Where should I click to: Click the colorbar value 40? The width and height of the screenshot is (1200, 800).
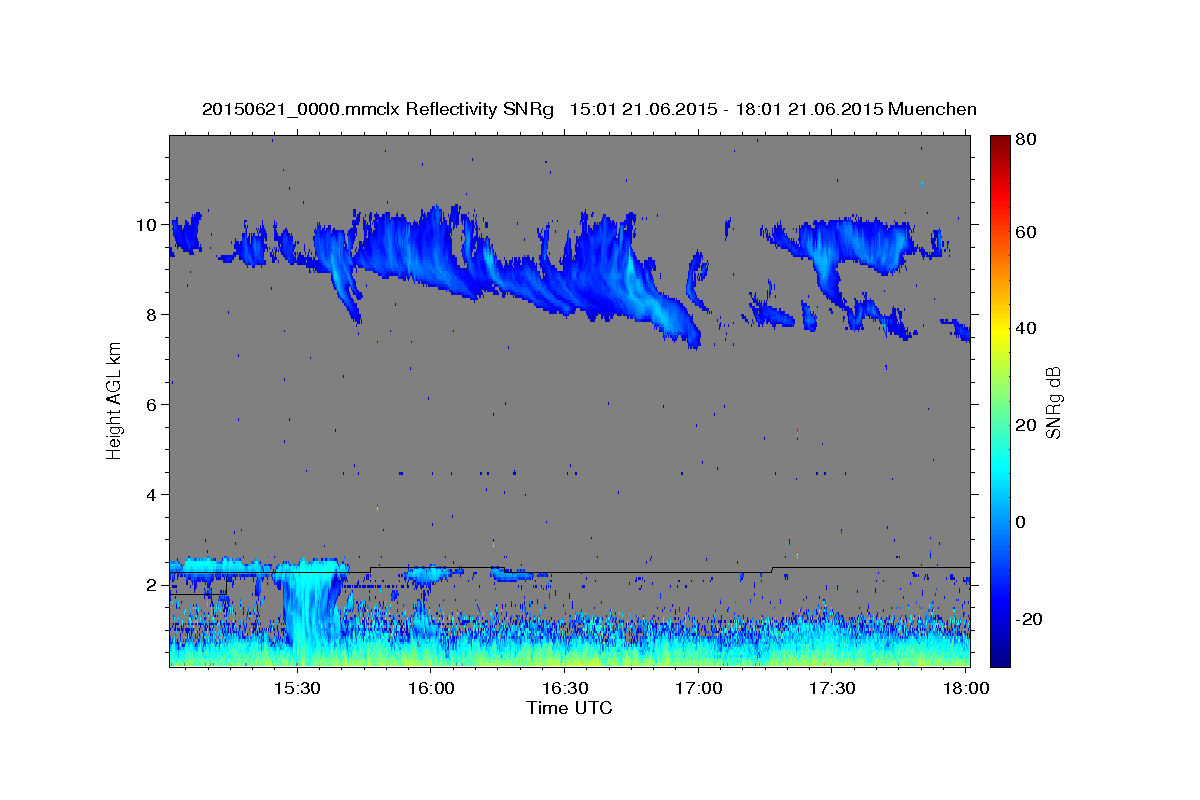pos(1028,328)
